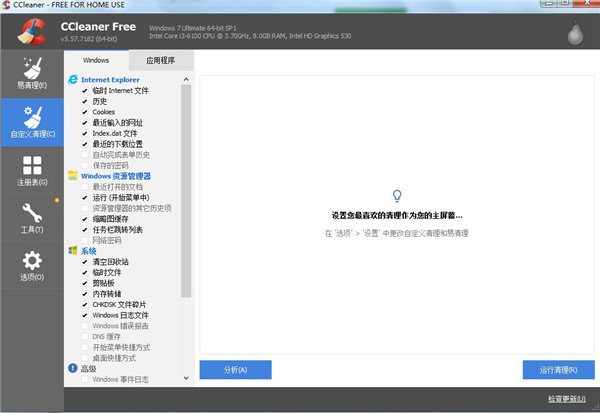Image resolution: width=600 pixels, height=413 pixels.
Task: Click the lightbulb tip icon
Action: 397,196
